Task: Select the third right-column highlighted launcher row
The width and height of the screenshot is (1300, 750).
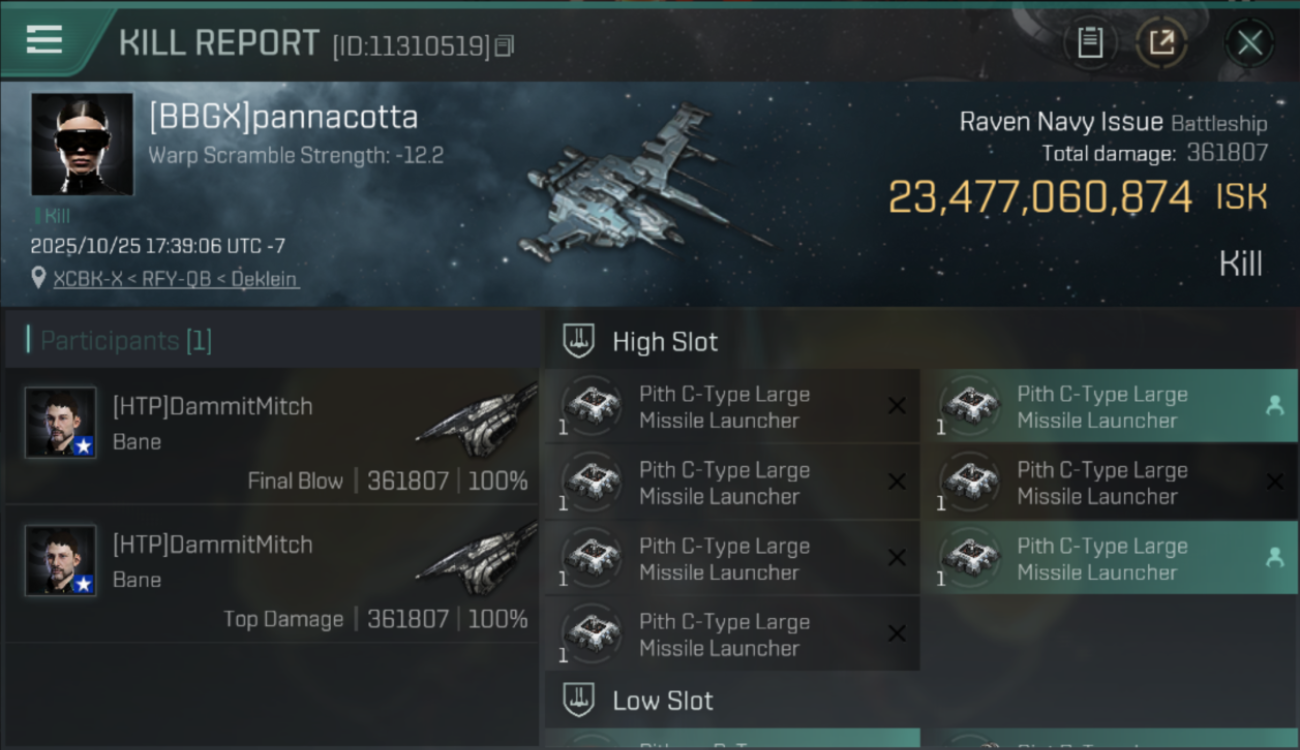Action: click(1110, 558)
